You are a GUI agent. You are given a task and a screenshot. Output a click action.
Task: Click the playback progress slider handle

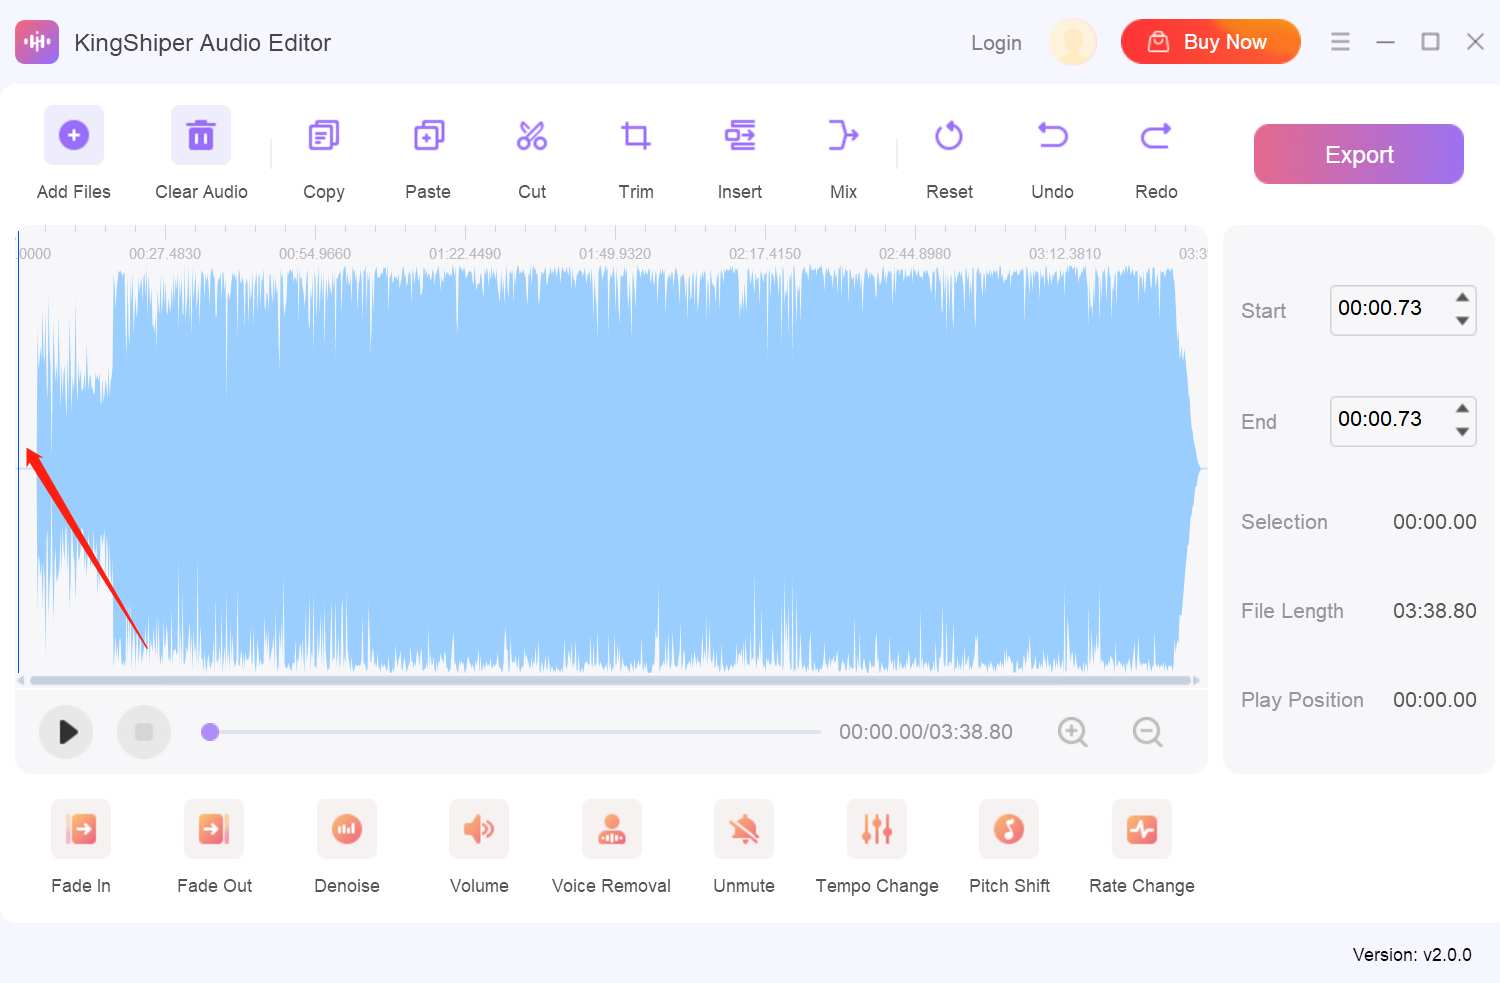point(210,732)
